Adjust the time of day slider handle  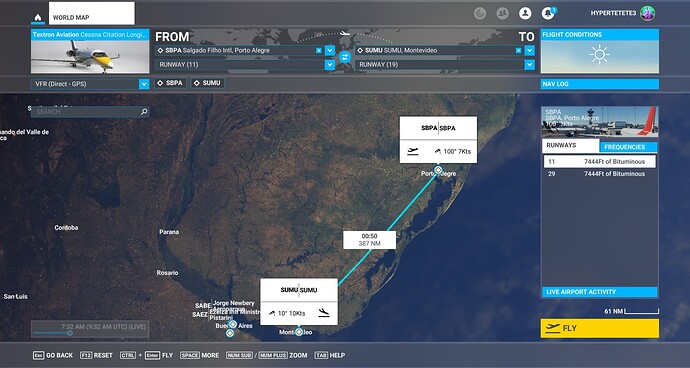70,333
